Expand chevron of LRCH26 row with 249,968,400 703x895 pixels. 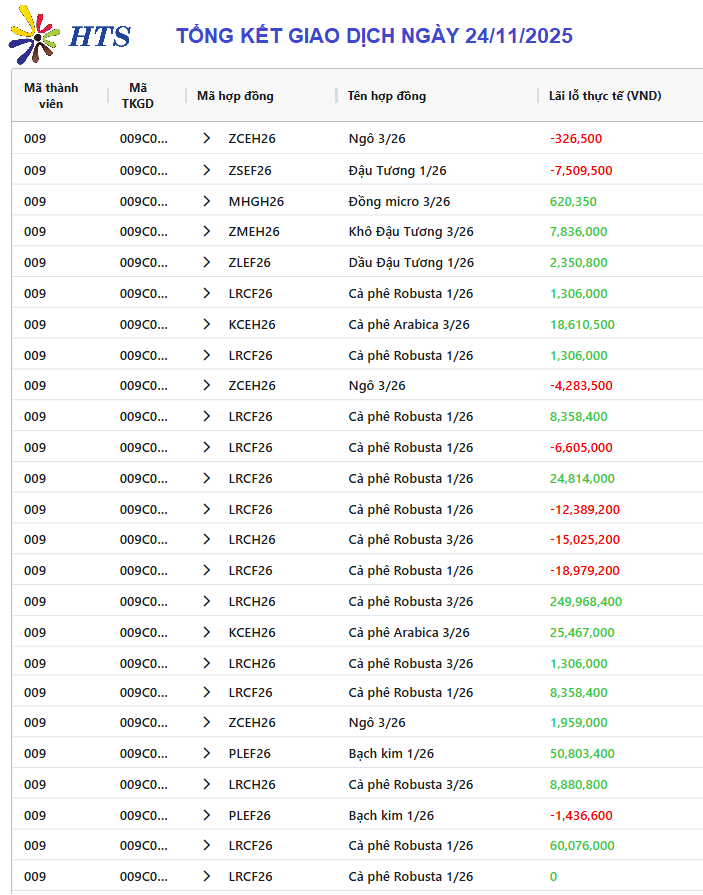[x=206, y=601]
